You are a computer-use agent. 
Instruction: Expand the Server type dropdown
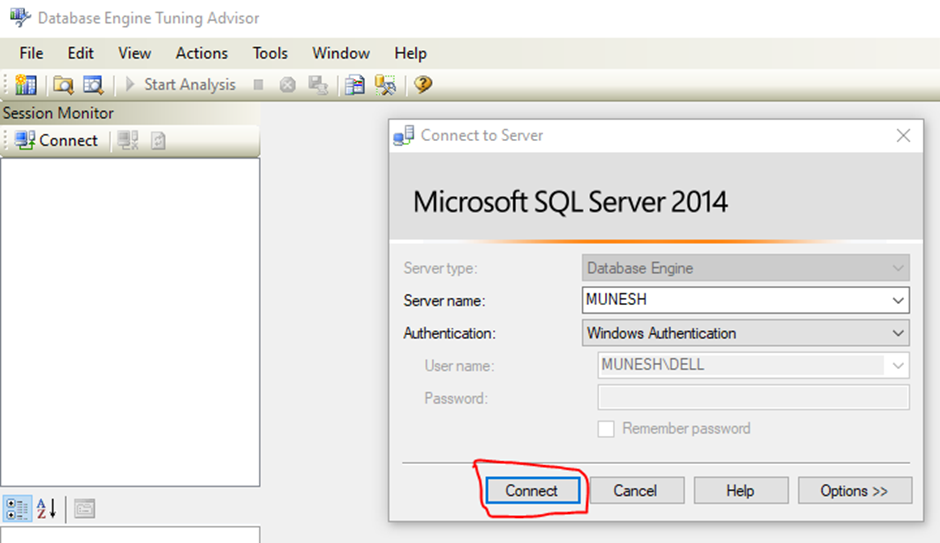897,268
